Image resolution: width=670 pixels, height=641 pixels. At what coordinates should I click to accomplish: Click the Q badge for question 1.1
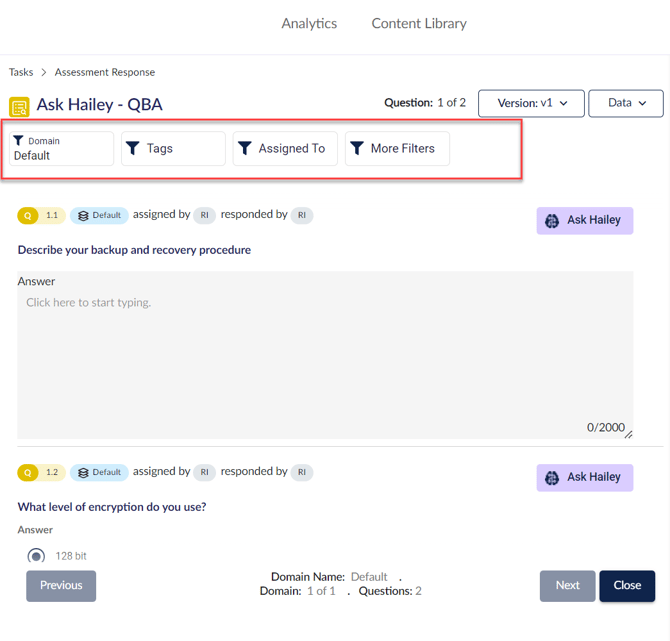coord(29,215)
